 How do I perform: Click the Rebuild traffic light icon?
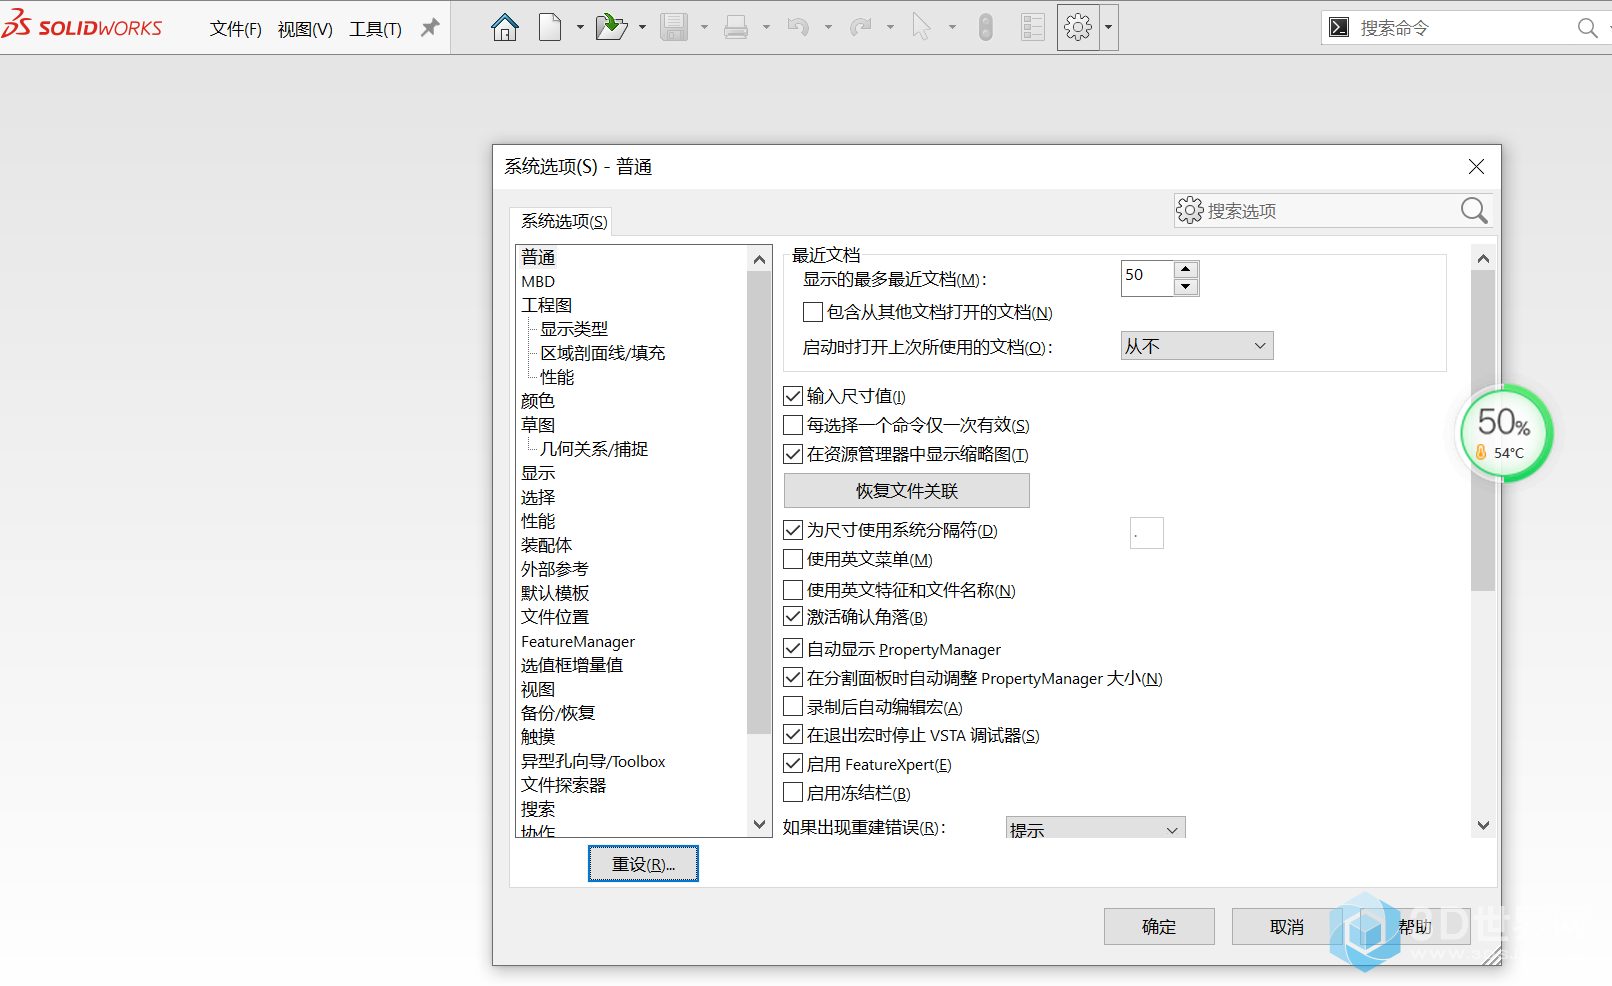986,27
